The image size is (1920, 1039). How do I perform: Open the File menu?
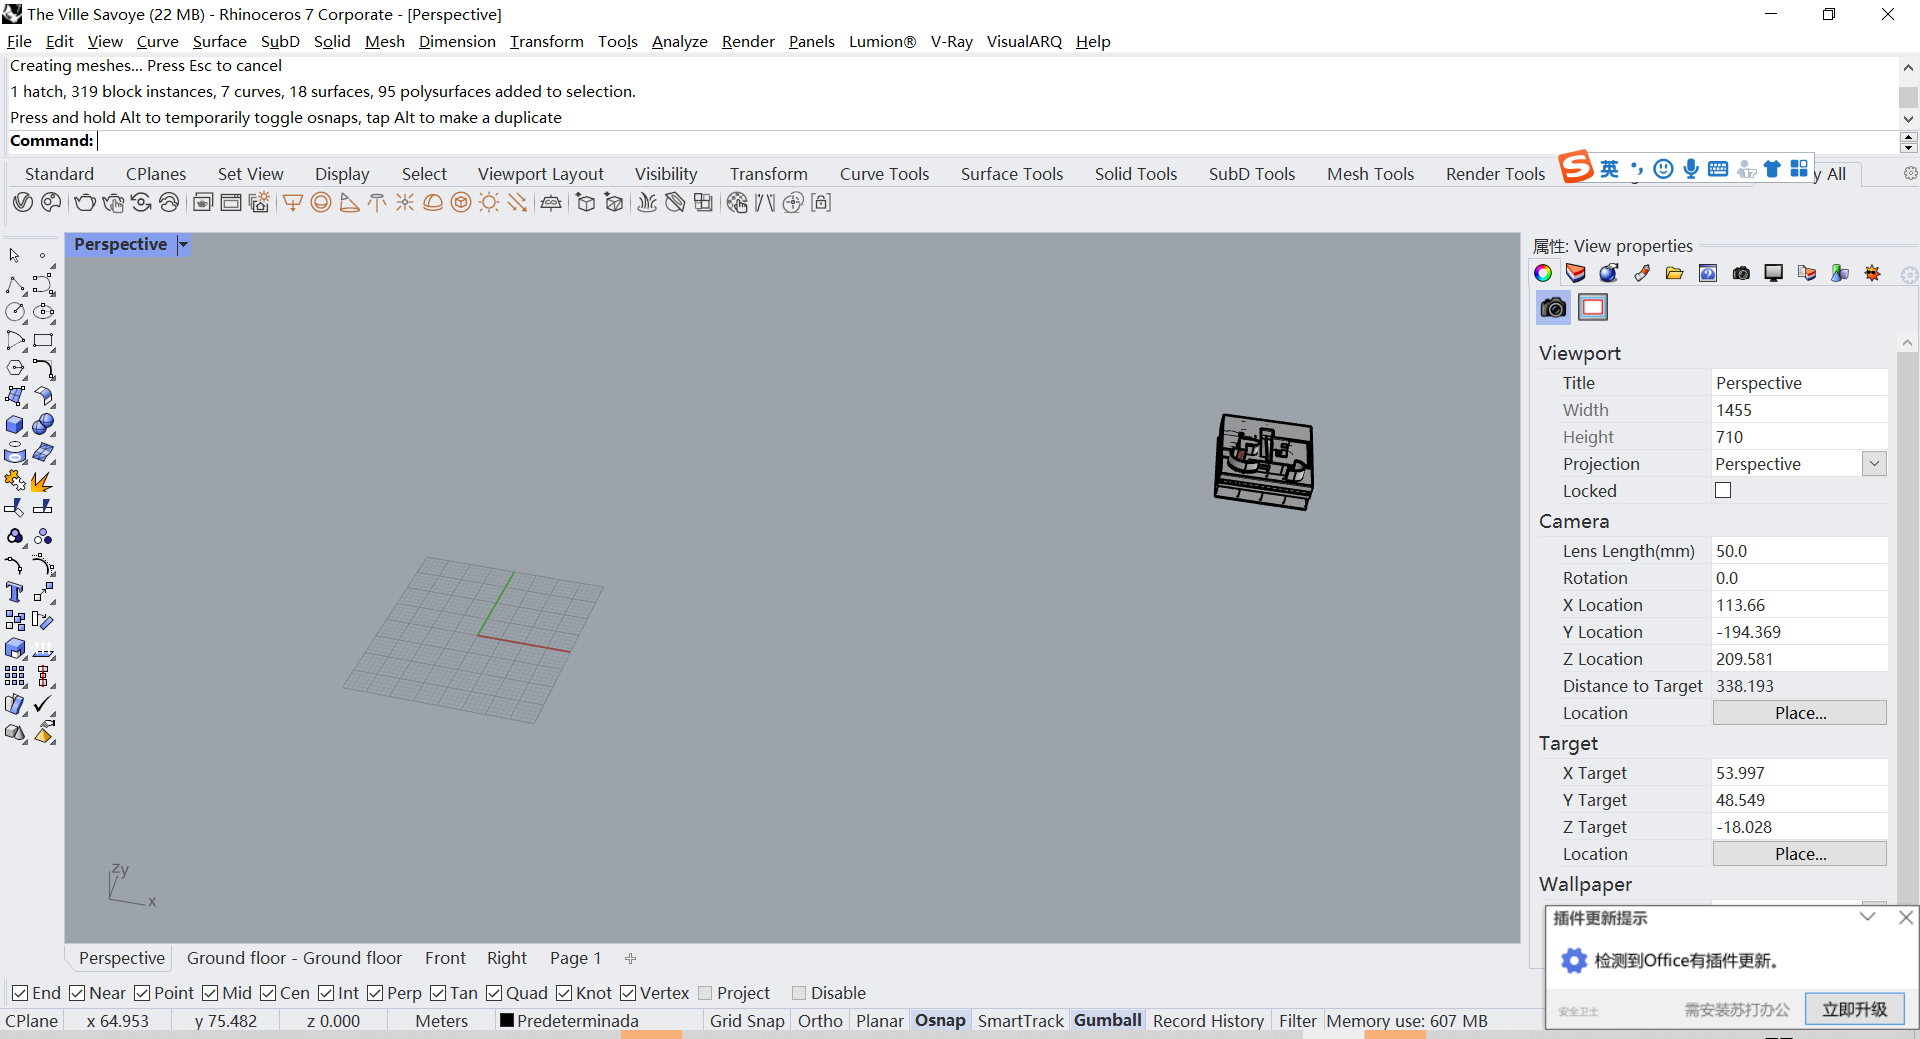click(19, 41)
